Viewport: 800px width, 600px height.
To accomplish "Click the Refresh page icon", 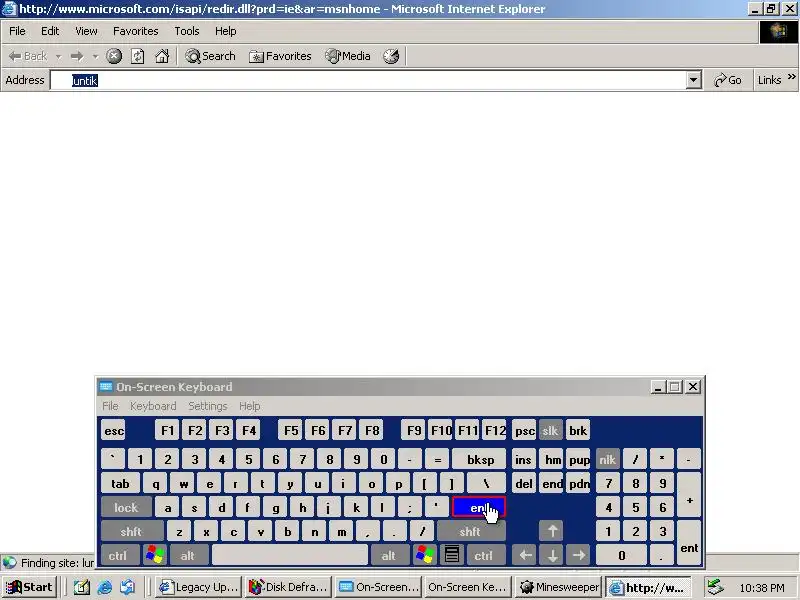I will pyautogui.click(x=138, y=56).
